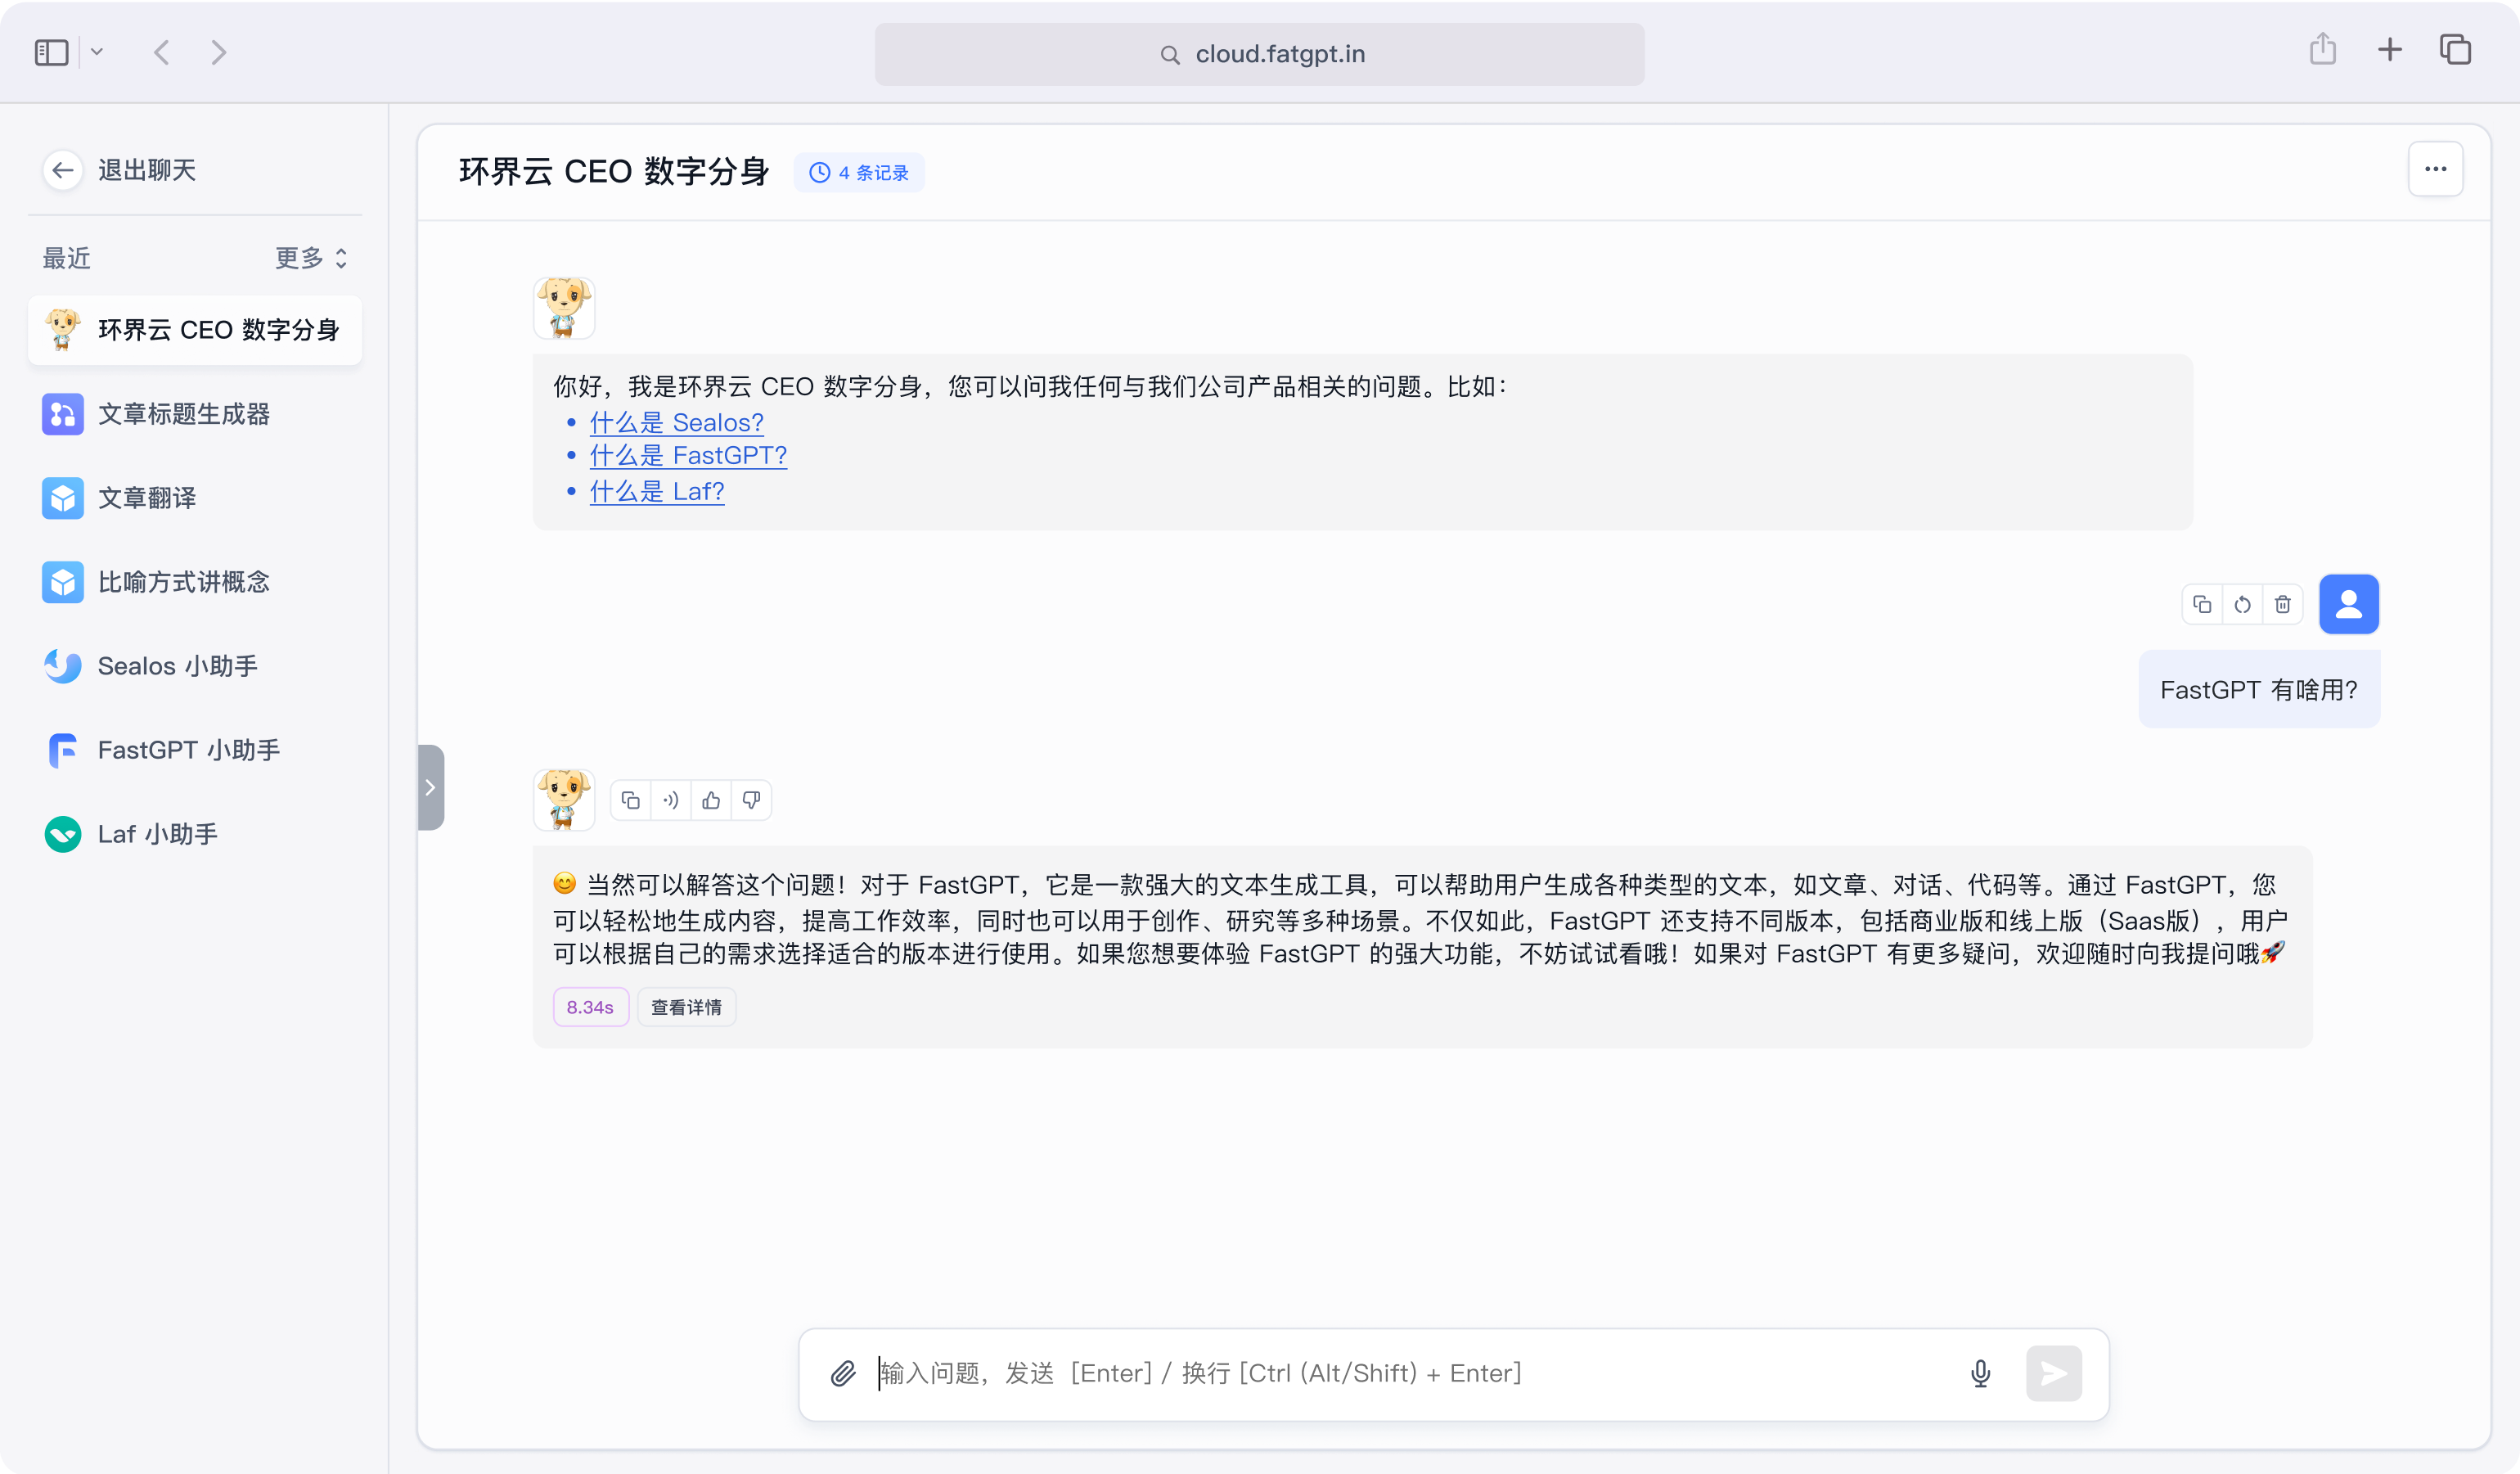Open the browser share icon

(2323, 49)
